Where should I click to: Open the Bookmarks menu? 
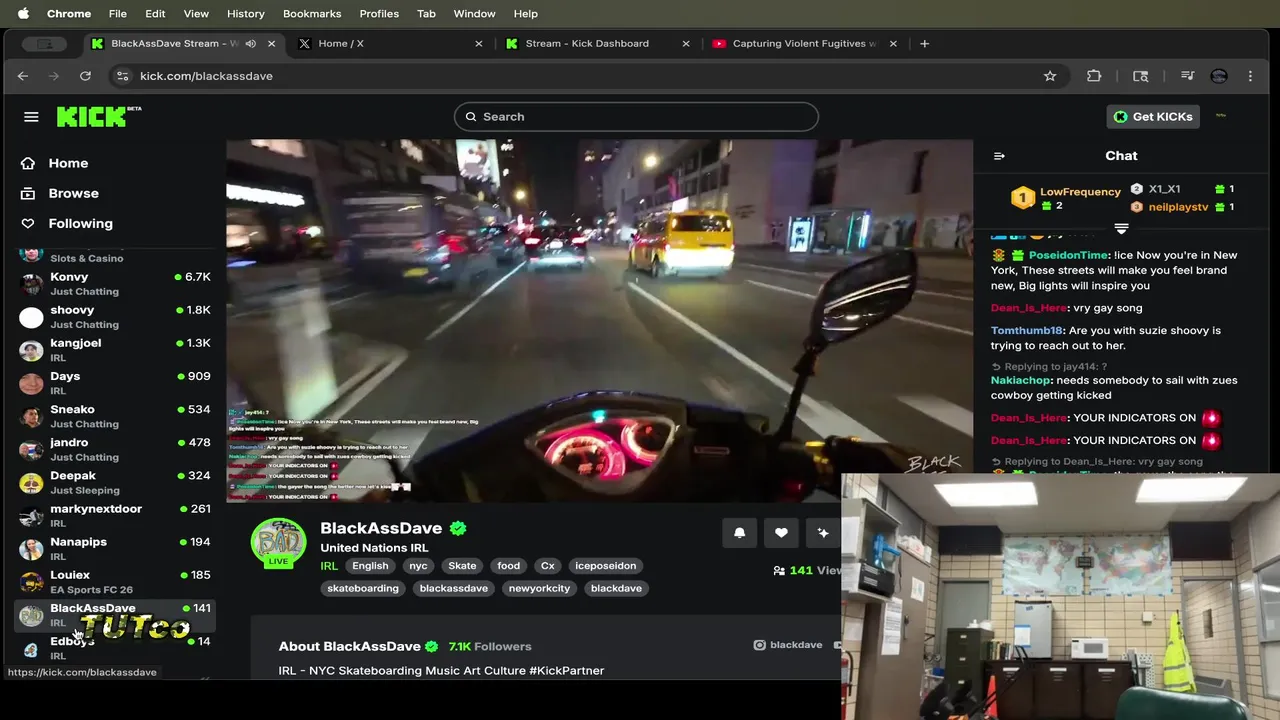(312, 14)
